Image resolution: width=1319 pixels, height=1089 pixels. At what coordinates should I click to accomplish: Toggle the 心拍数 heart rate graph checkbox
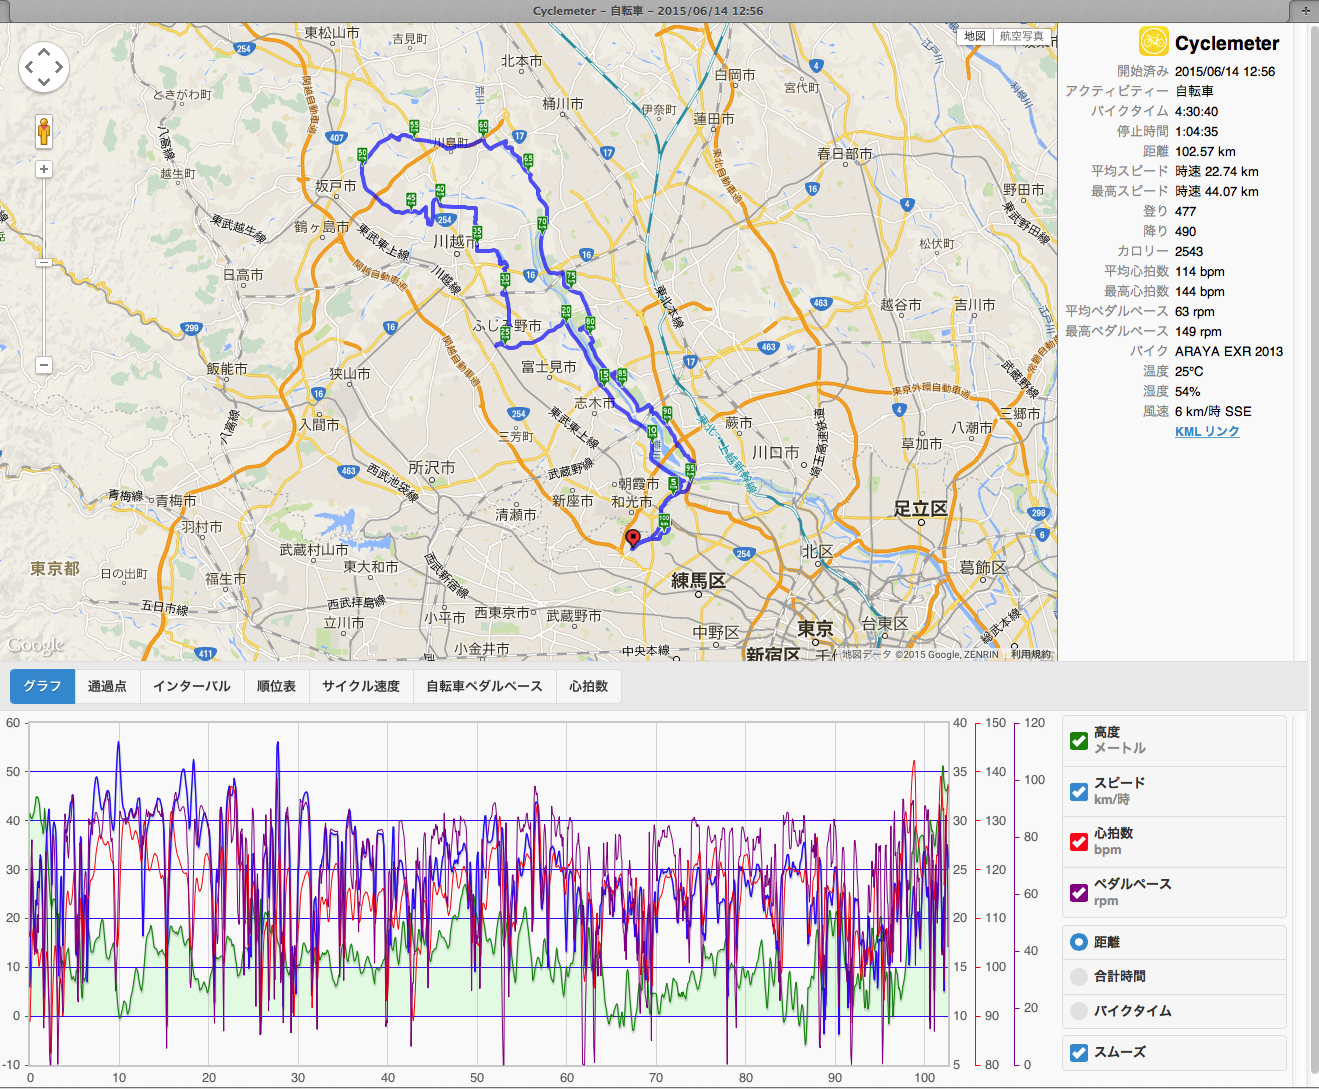point(1079,842)
